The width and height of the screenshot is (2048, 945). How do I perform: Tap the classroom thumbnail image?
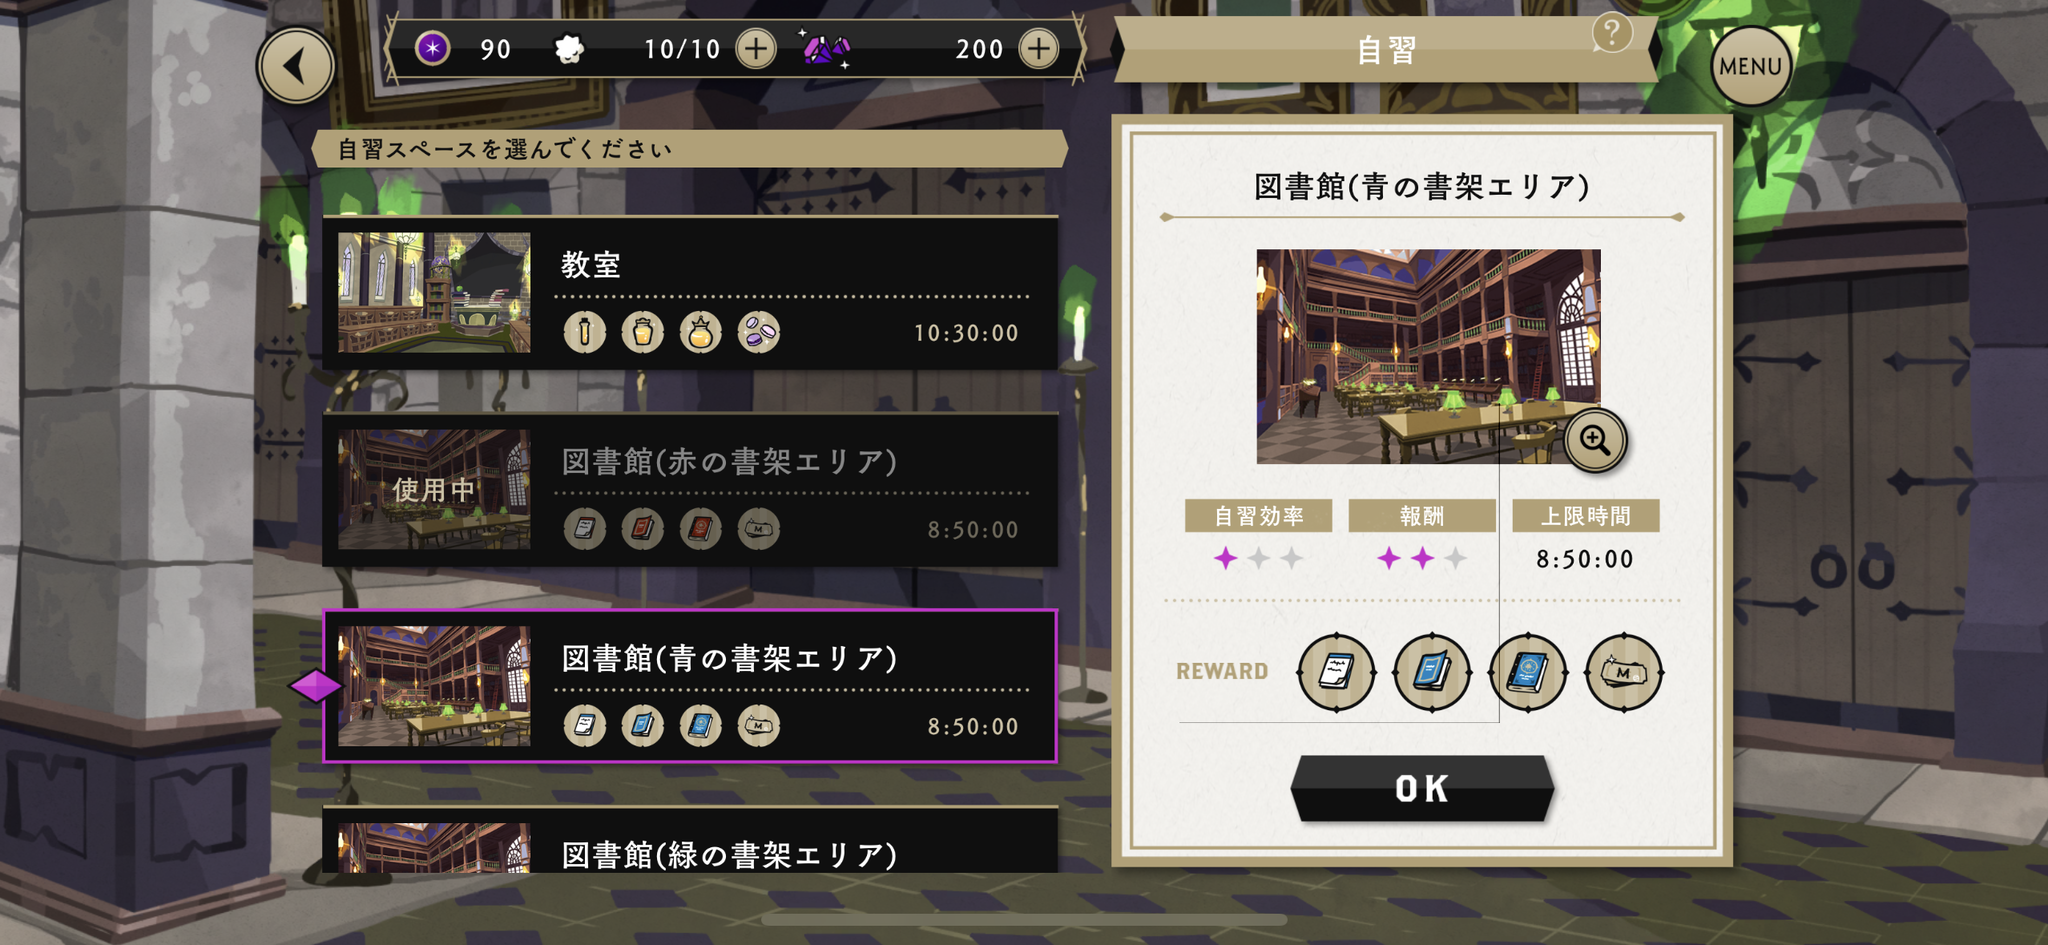point(434,292)
